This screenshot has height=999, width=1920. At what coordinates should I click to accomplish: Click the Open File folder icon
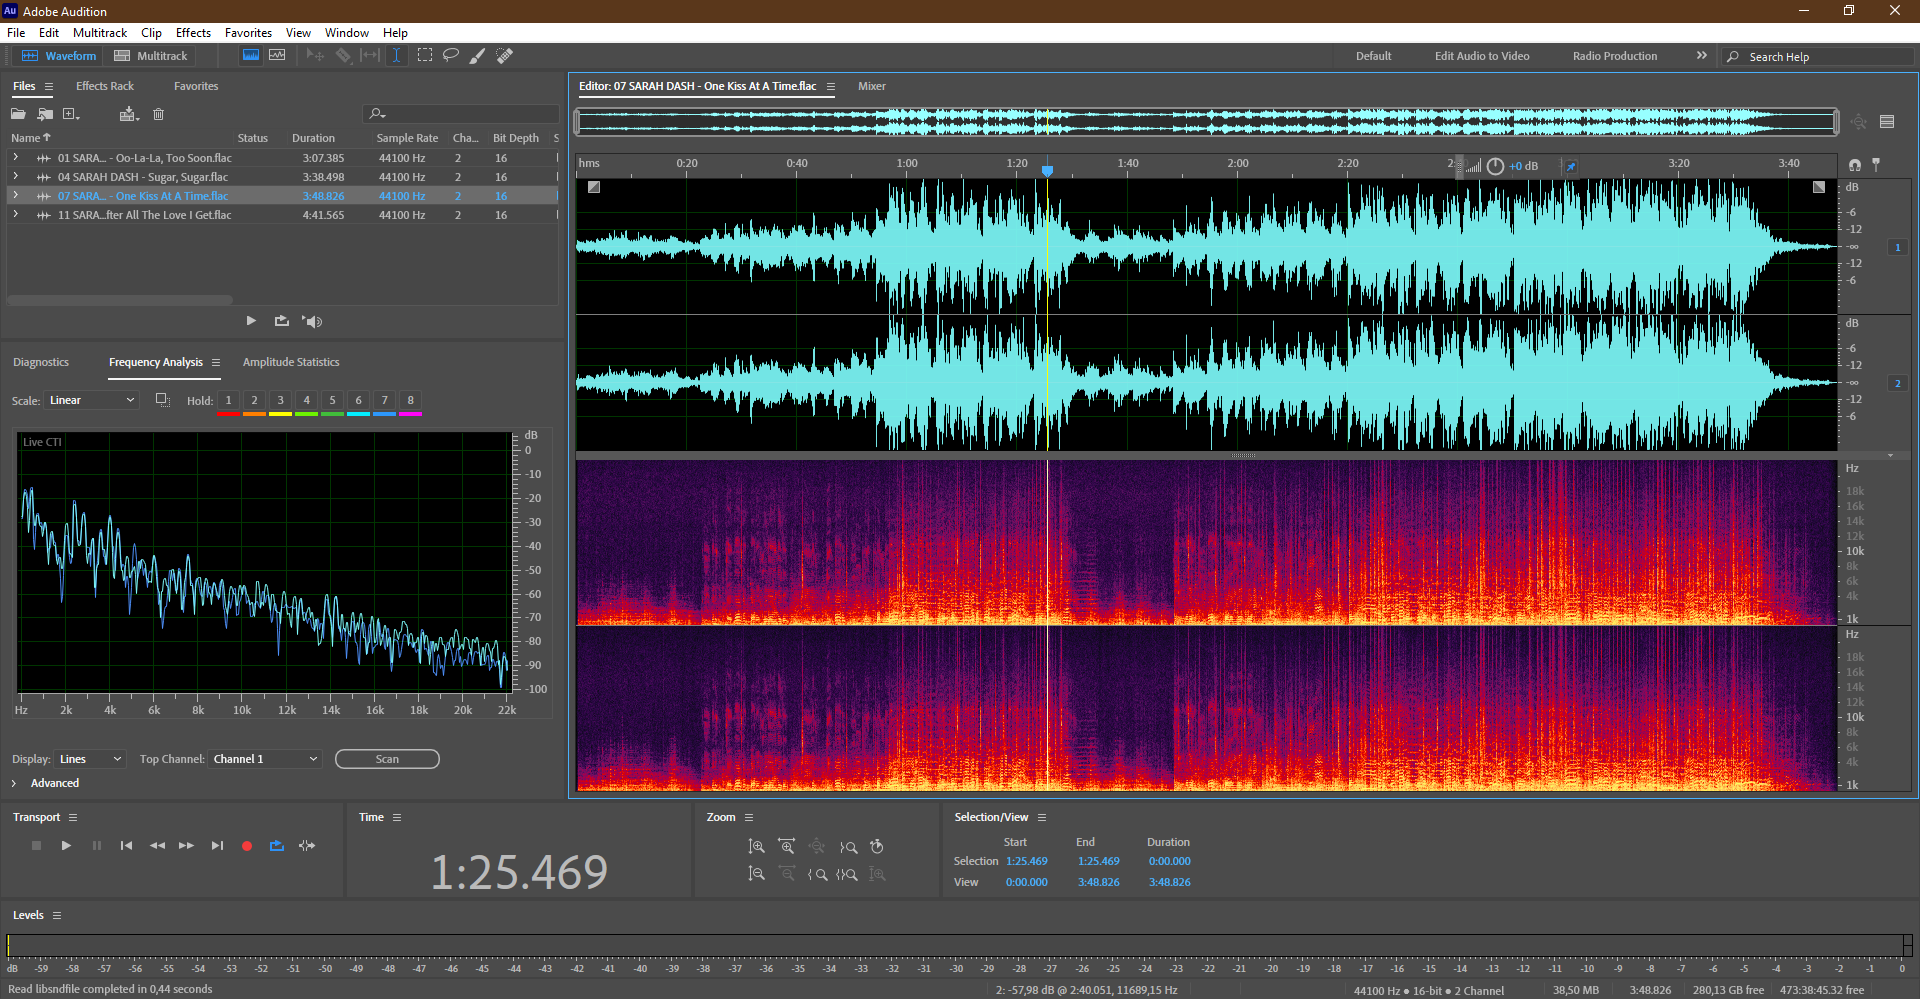coord(18,114)
